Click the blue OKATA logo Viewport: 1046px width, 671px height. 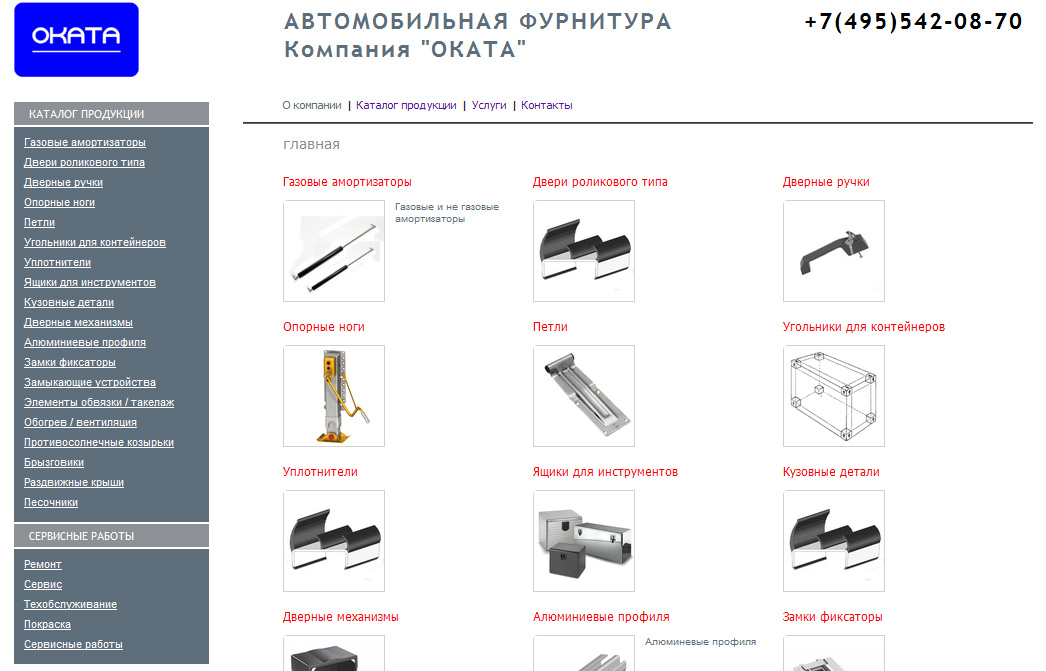(x=76, y=40)
